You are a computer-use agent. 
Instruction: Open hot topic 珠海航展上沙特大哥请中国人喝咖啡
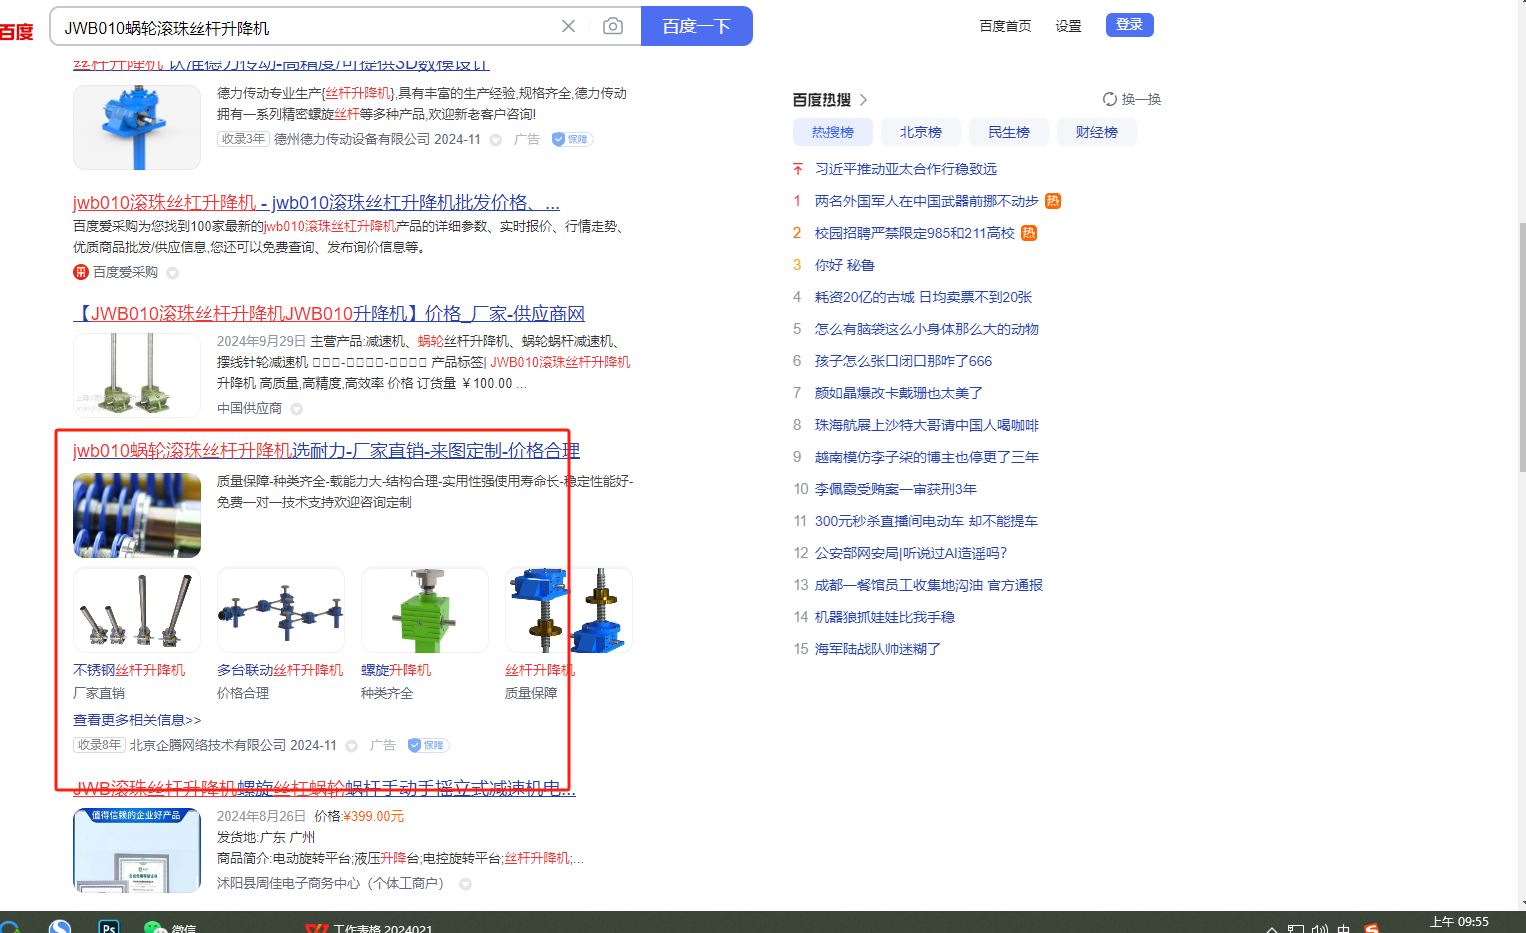pyautogui.click(x=927, y=425)
